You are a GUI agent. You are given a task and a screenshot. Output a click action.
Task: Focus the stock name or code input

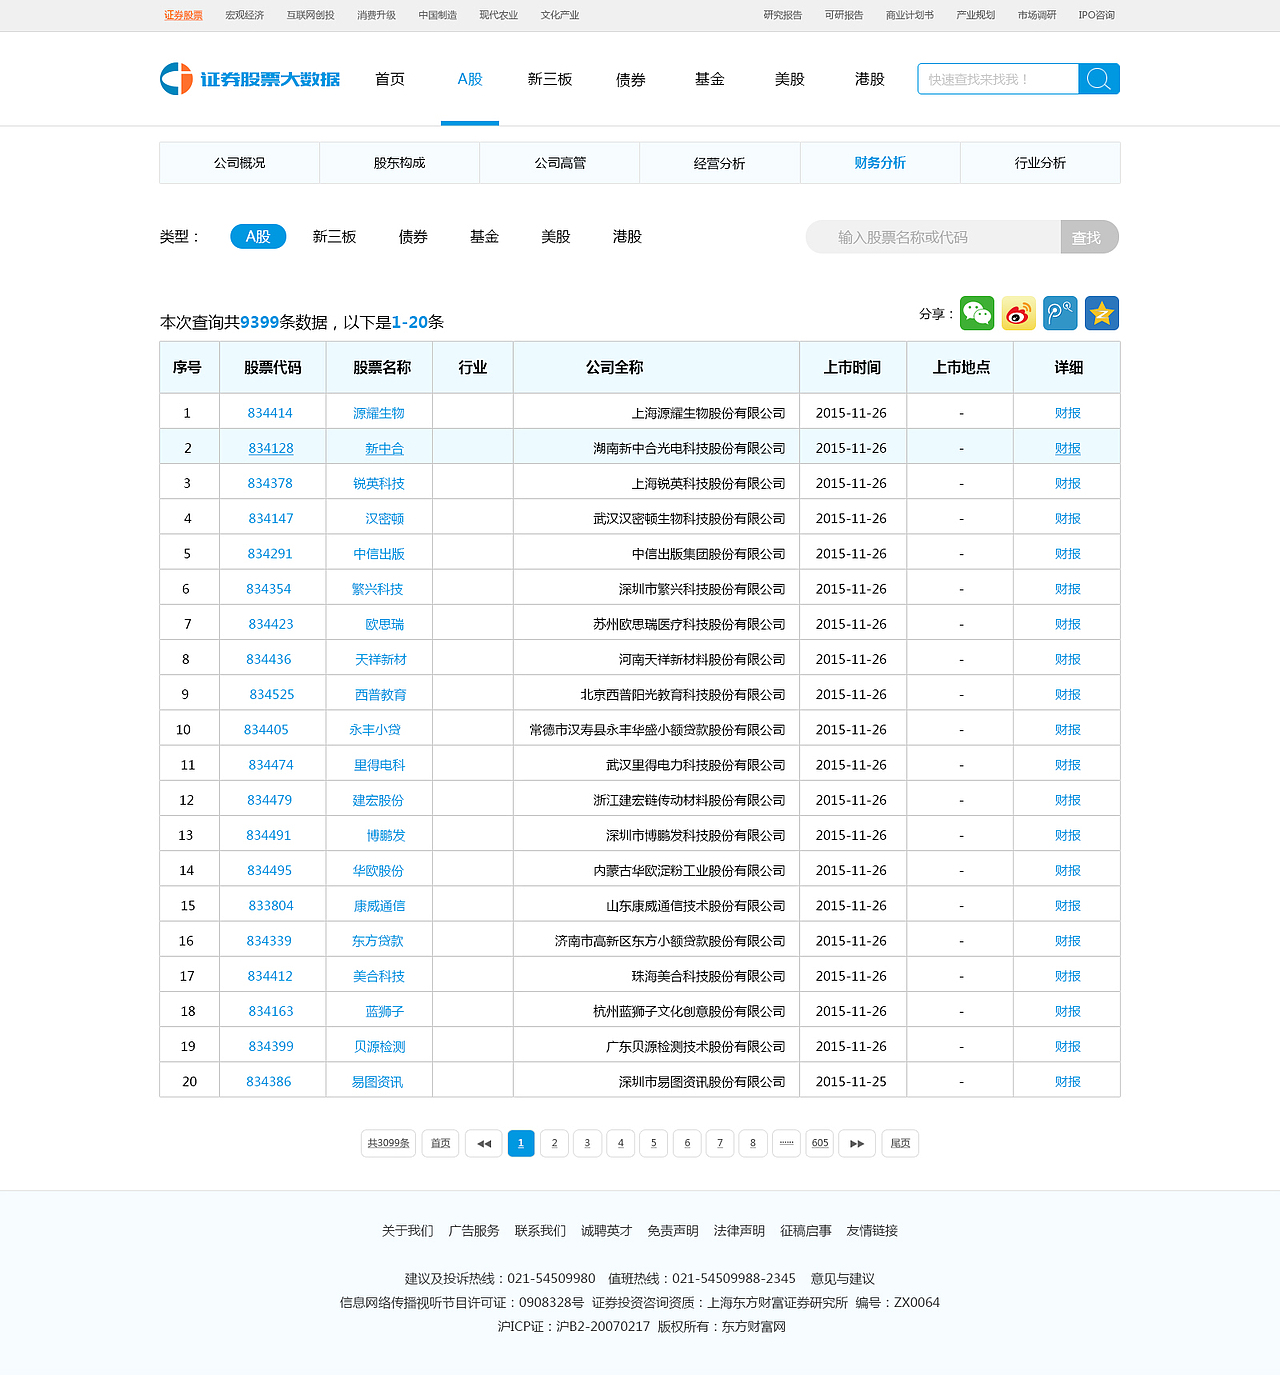[x=933, y=237]
